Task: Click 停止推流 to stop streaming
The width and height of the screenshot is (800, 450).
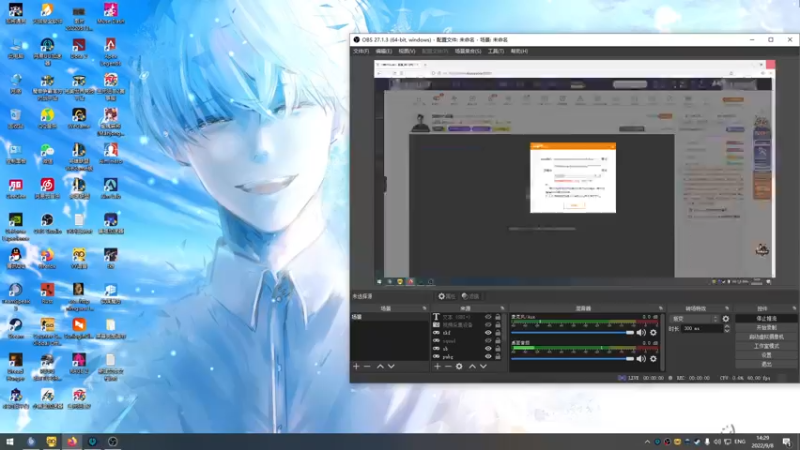Action: coord(766,318)
